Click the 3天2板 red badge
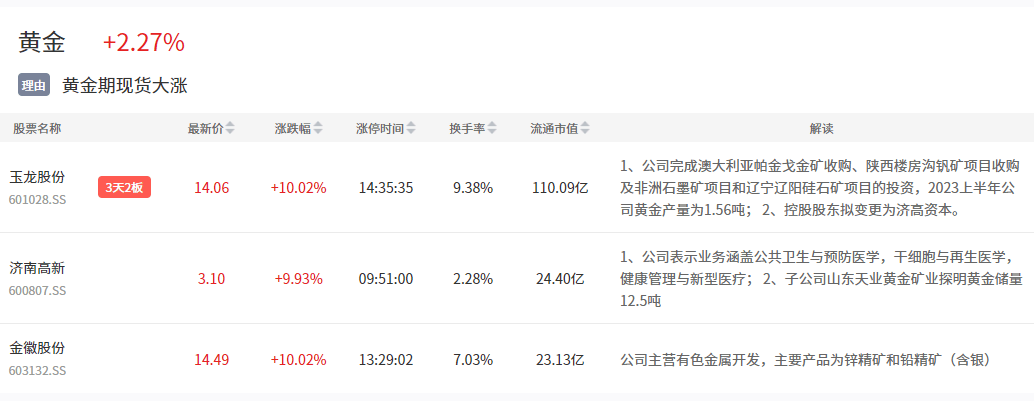The width and height of the screenshot is (1034, 401). click(x=124, y=187)
